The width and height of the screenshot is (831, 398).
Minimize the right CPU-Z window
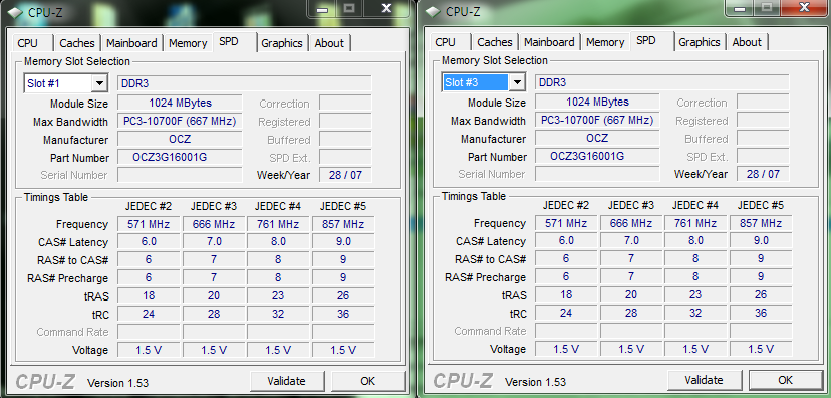[741, 8]
